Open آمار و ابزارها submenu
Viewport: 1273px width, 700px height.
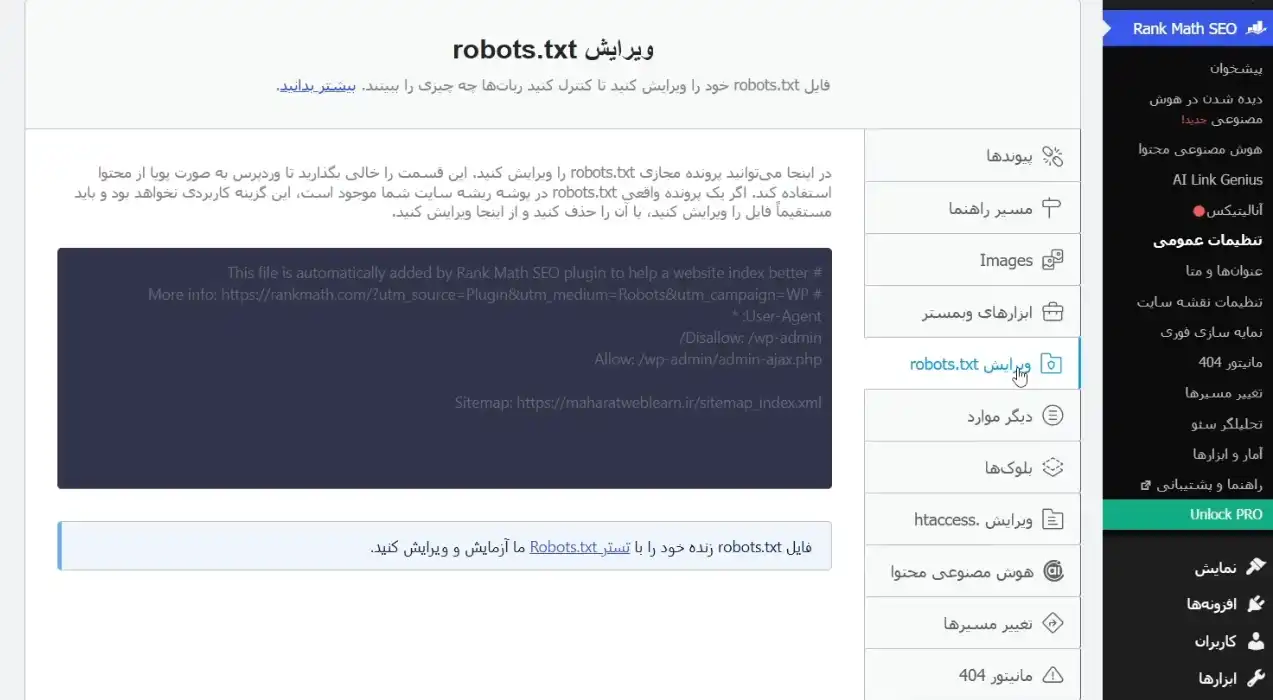click(x=1227, y=454)
